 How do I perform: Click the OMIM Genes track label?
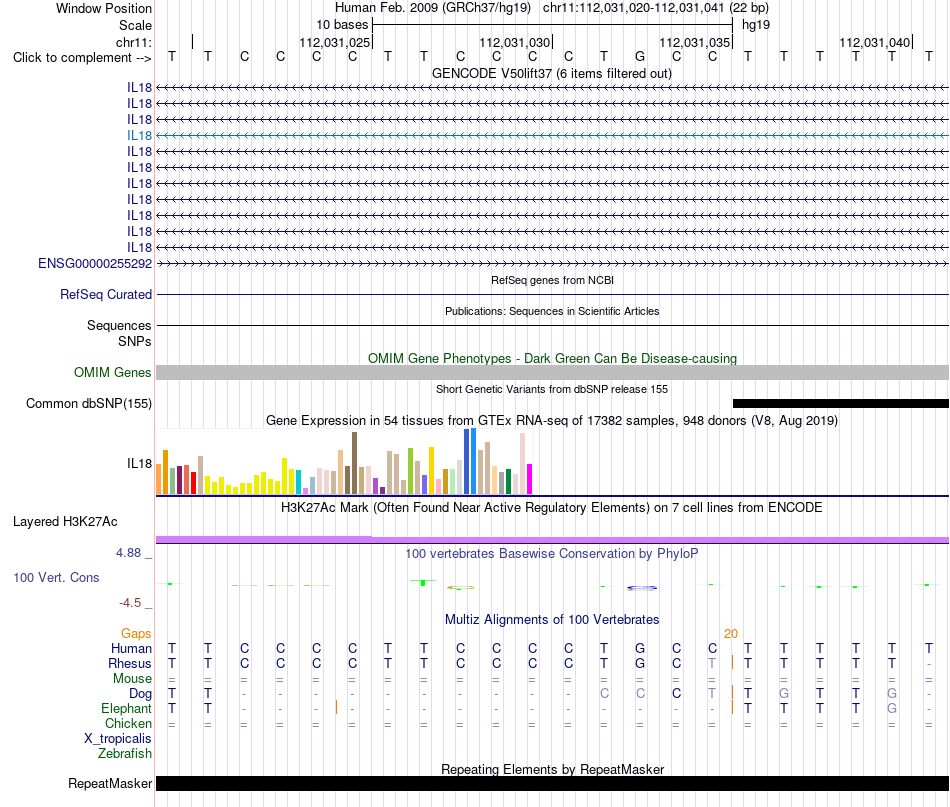[112, 373]
